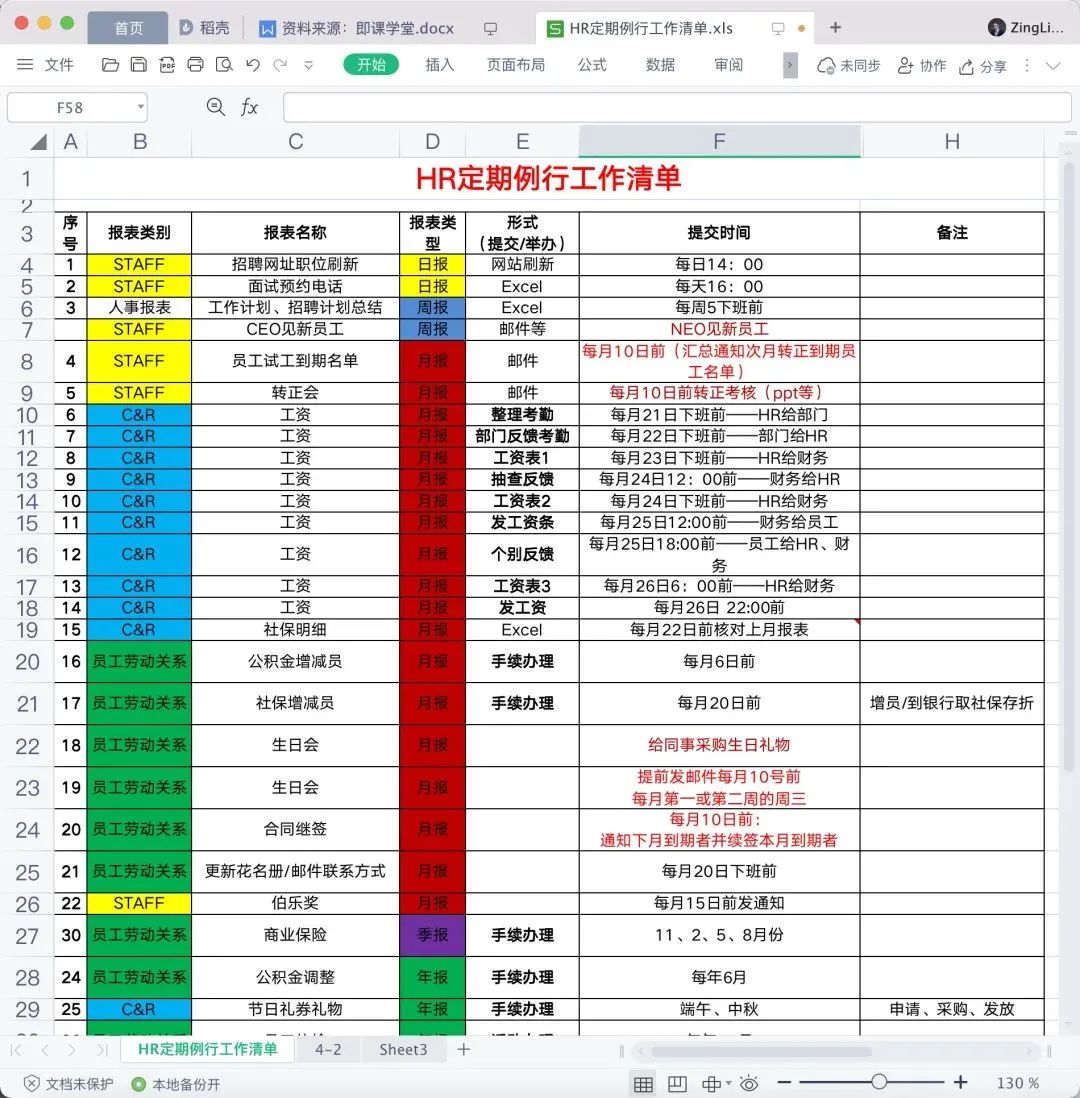This screenshot has height=1098, width=1080.
Task: Open the 页面布局 ribbon tab
Action: tap(515, 65)
